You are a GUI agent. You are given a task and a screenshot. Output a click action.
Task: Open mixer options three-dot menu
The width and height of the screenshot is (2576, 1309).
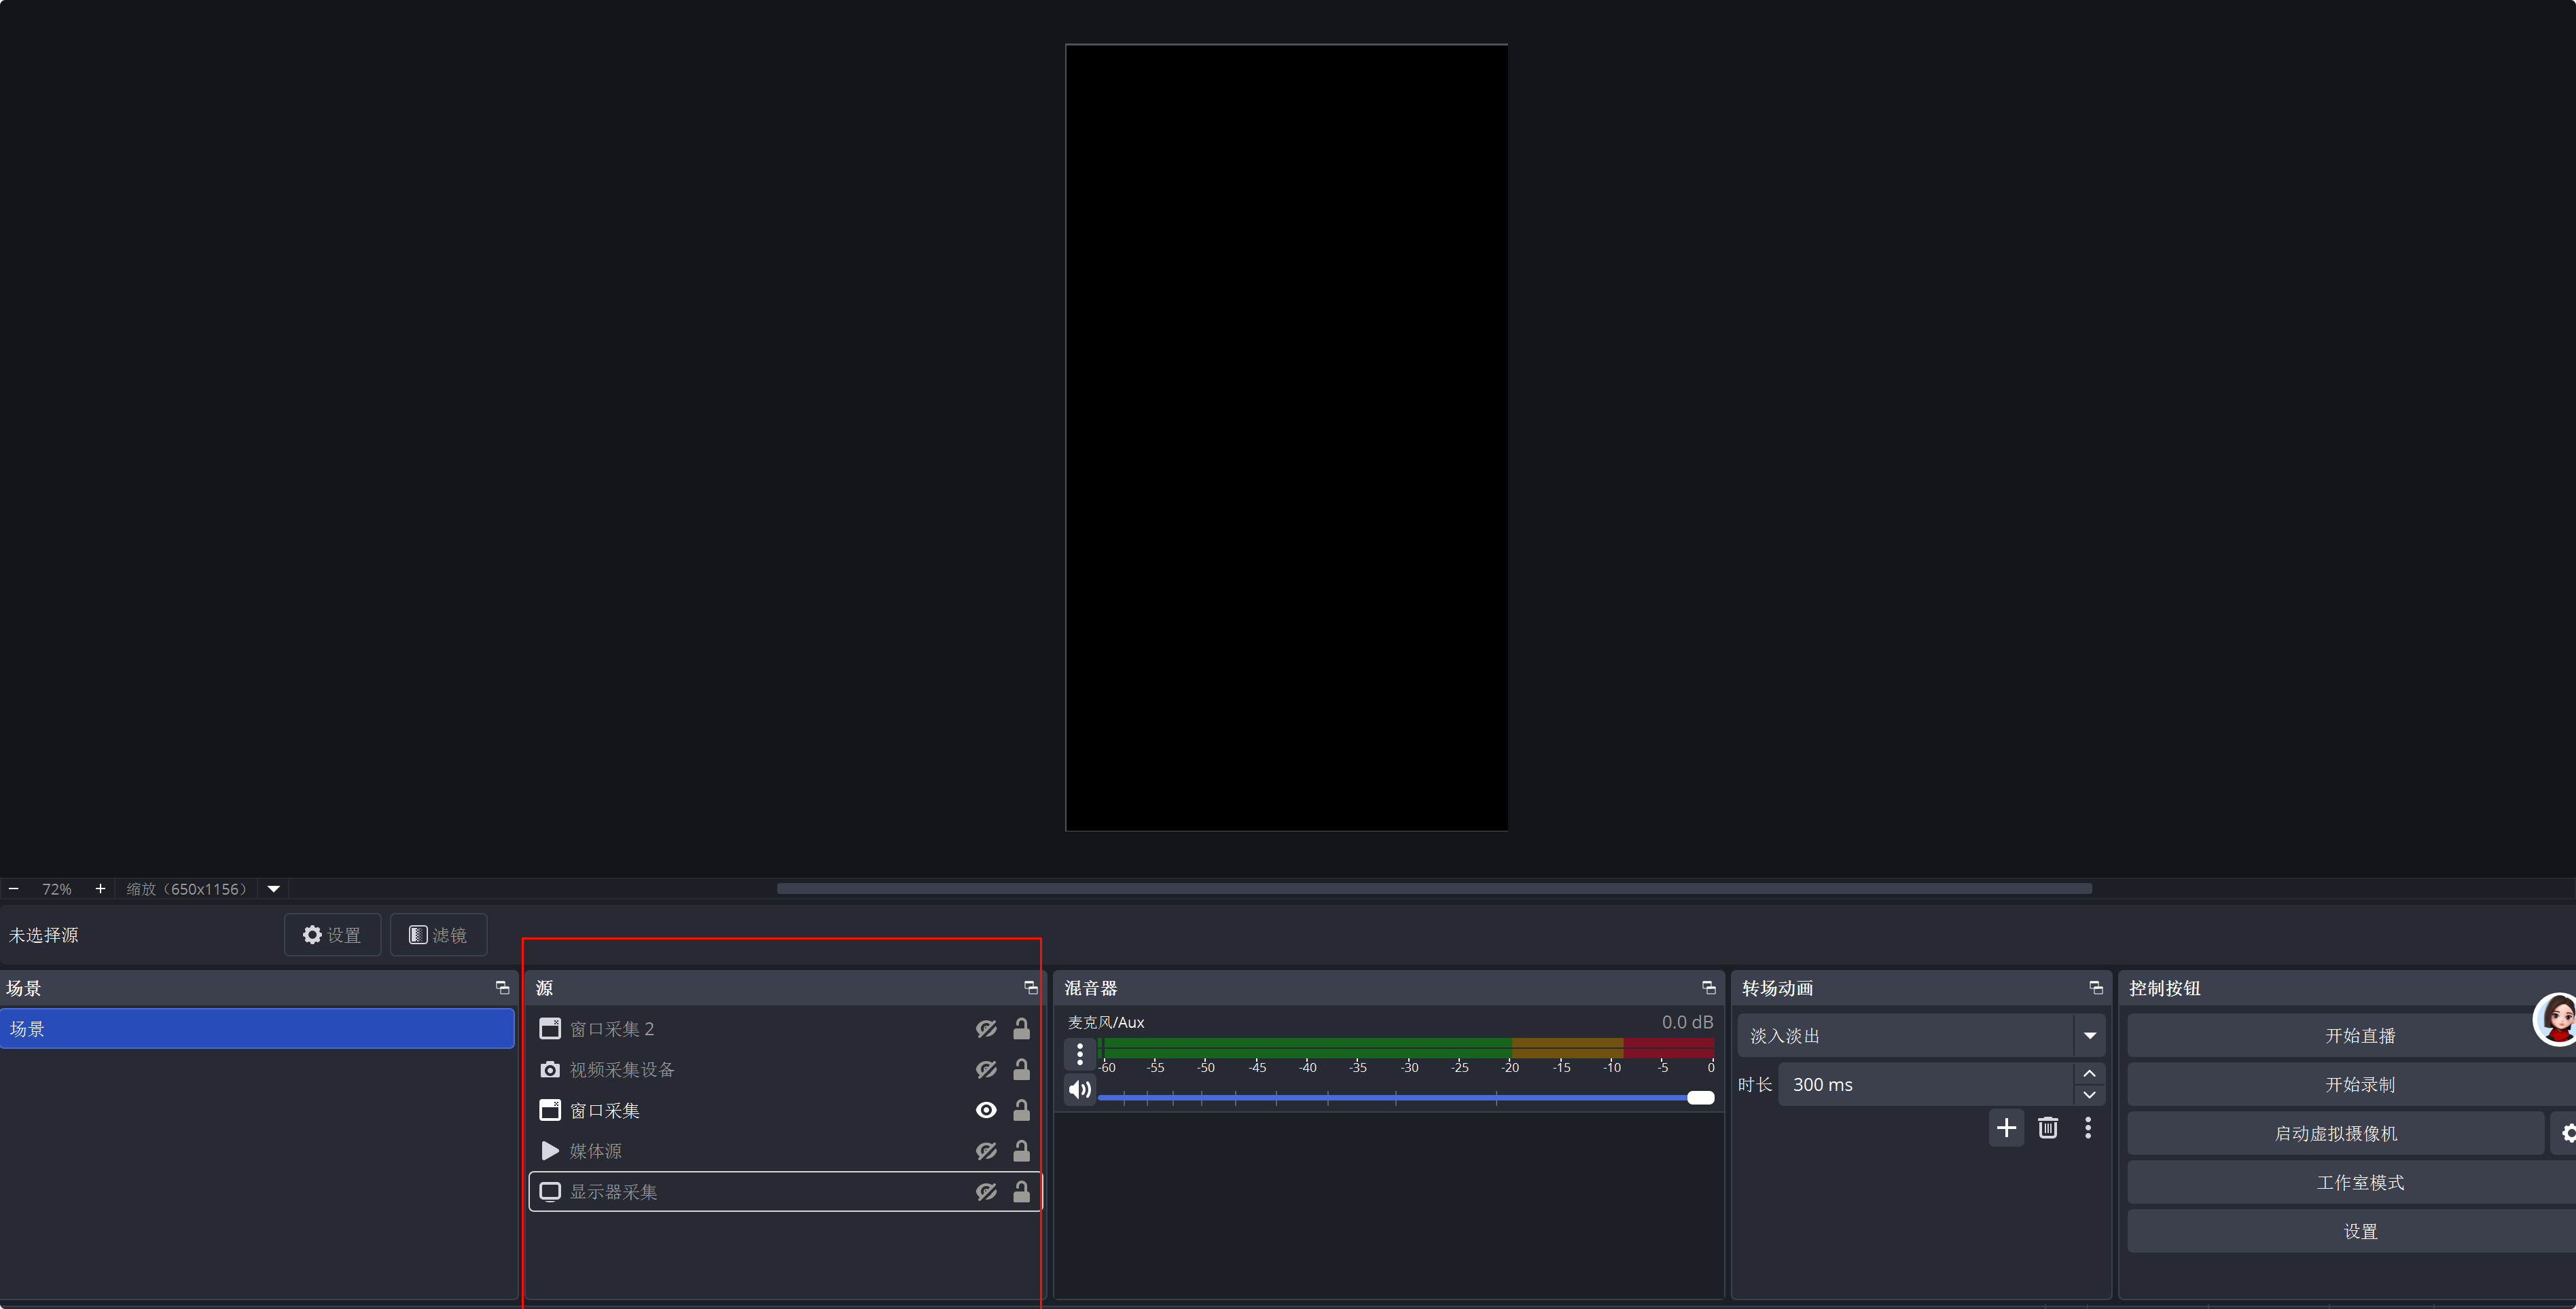pyautogui.click(x=1079, y=1054)
